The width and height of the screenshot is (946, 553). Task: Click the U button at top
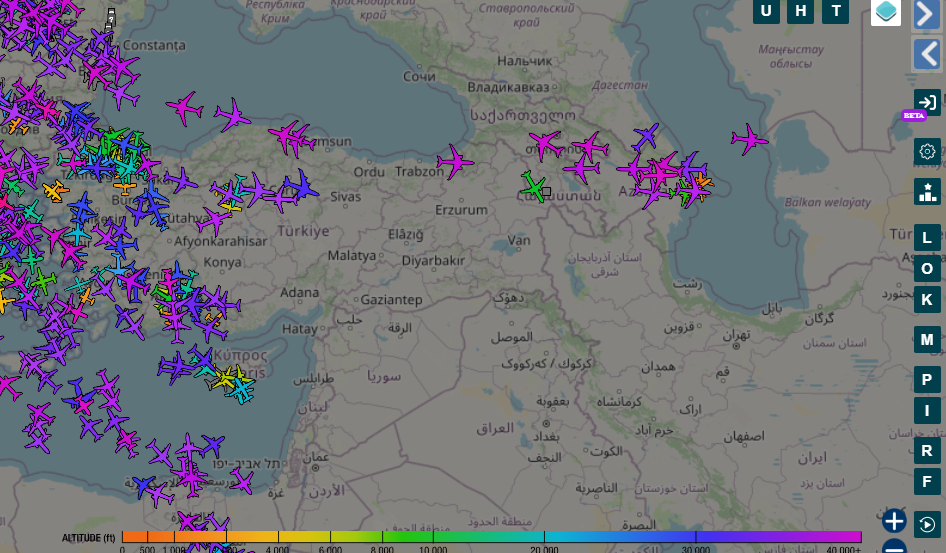click(766, 11)
